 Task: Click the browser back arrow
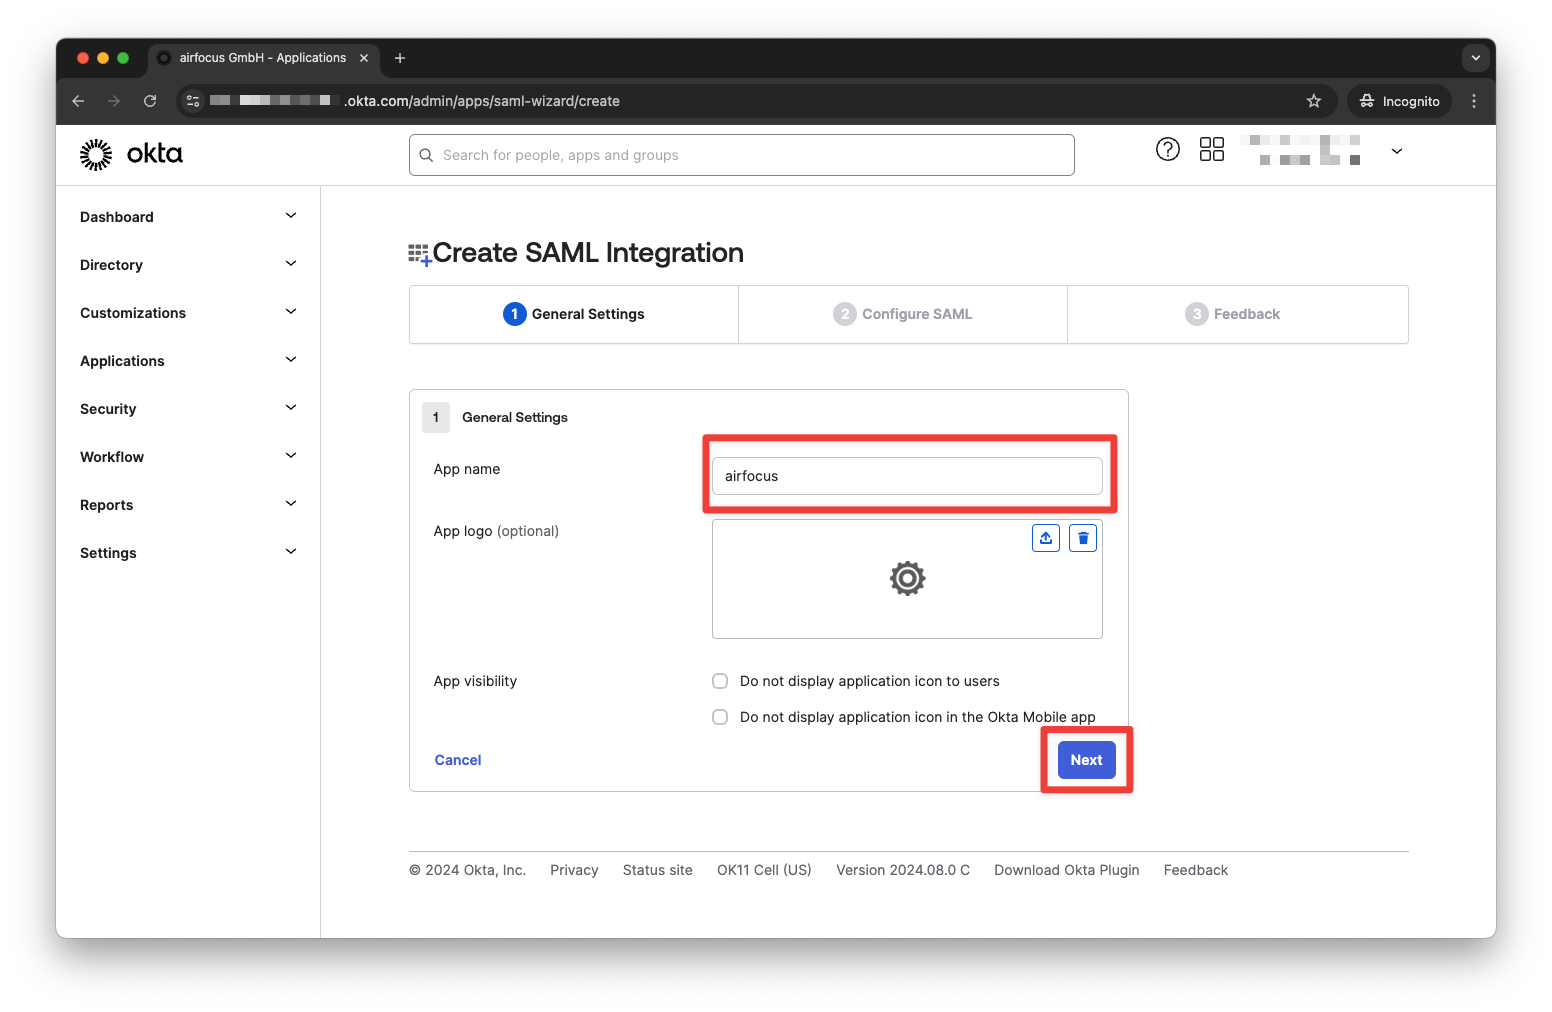coord(78,101)
